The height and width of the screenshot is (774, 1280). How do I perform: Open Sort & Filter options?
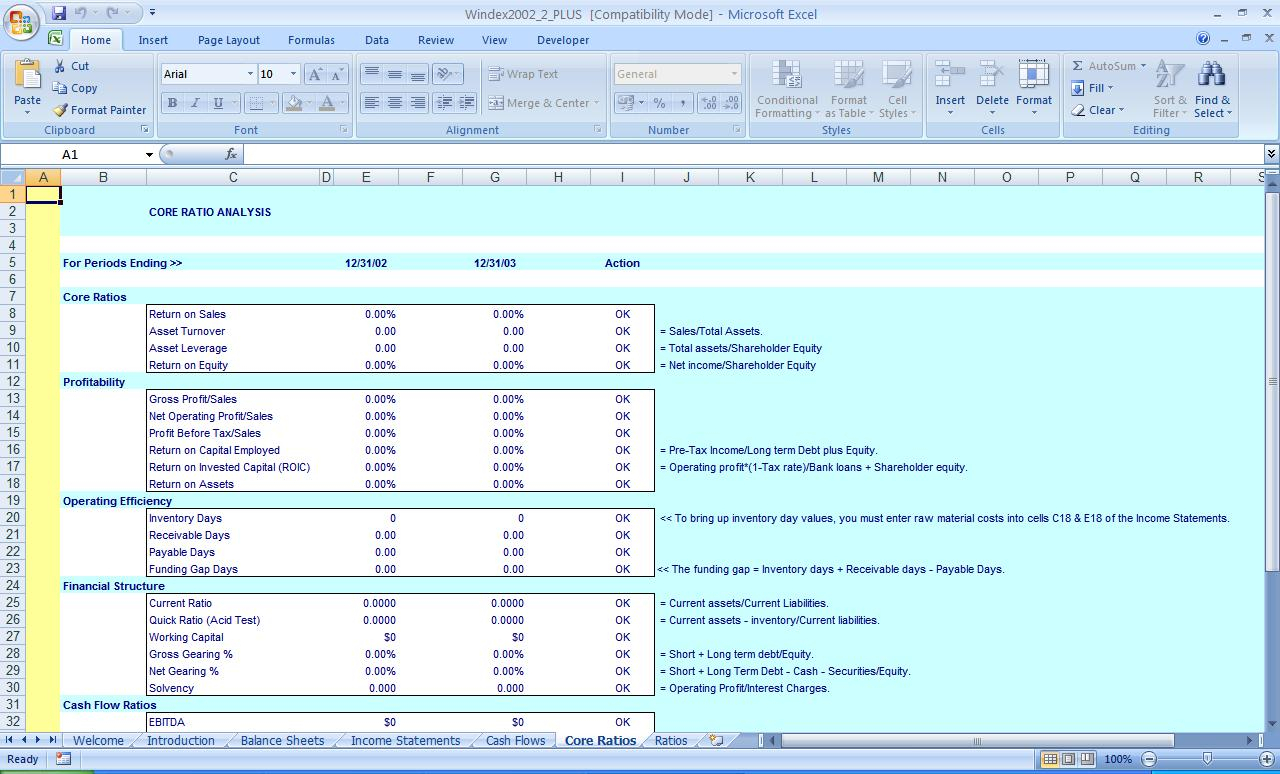pos(1169,90)
